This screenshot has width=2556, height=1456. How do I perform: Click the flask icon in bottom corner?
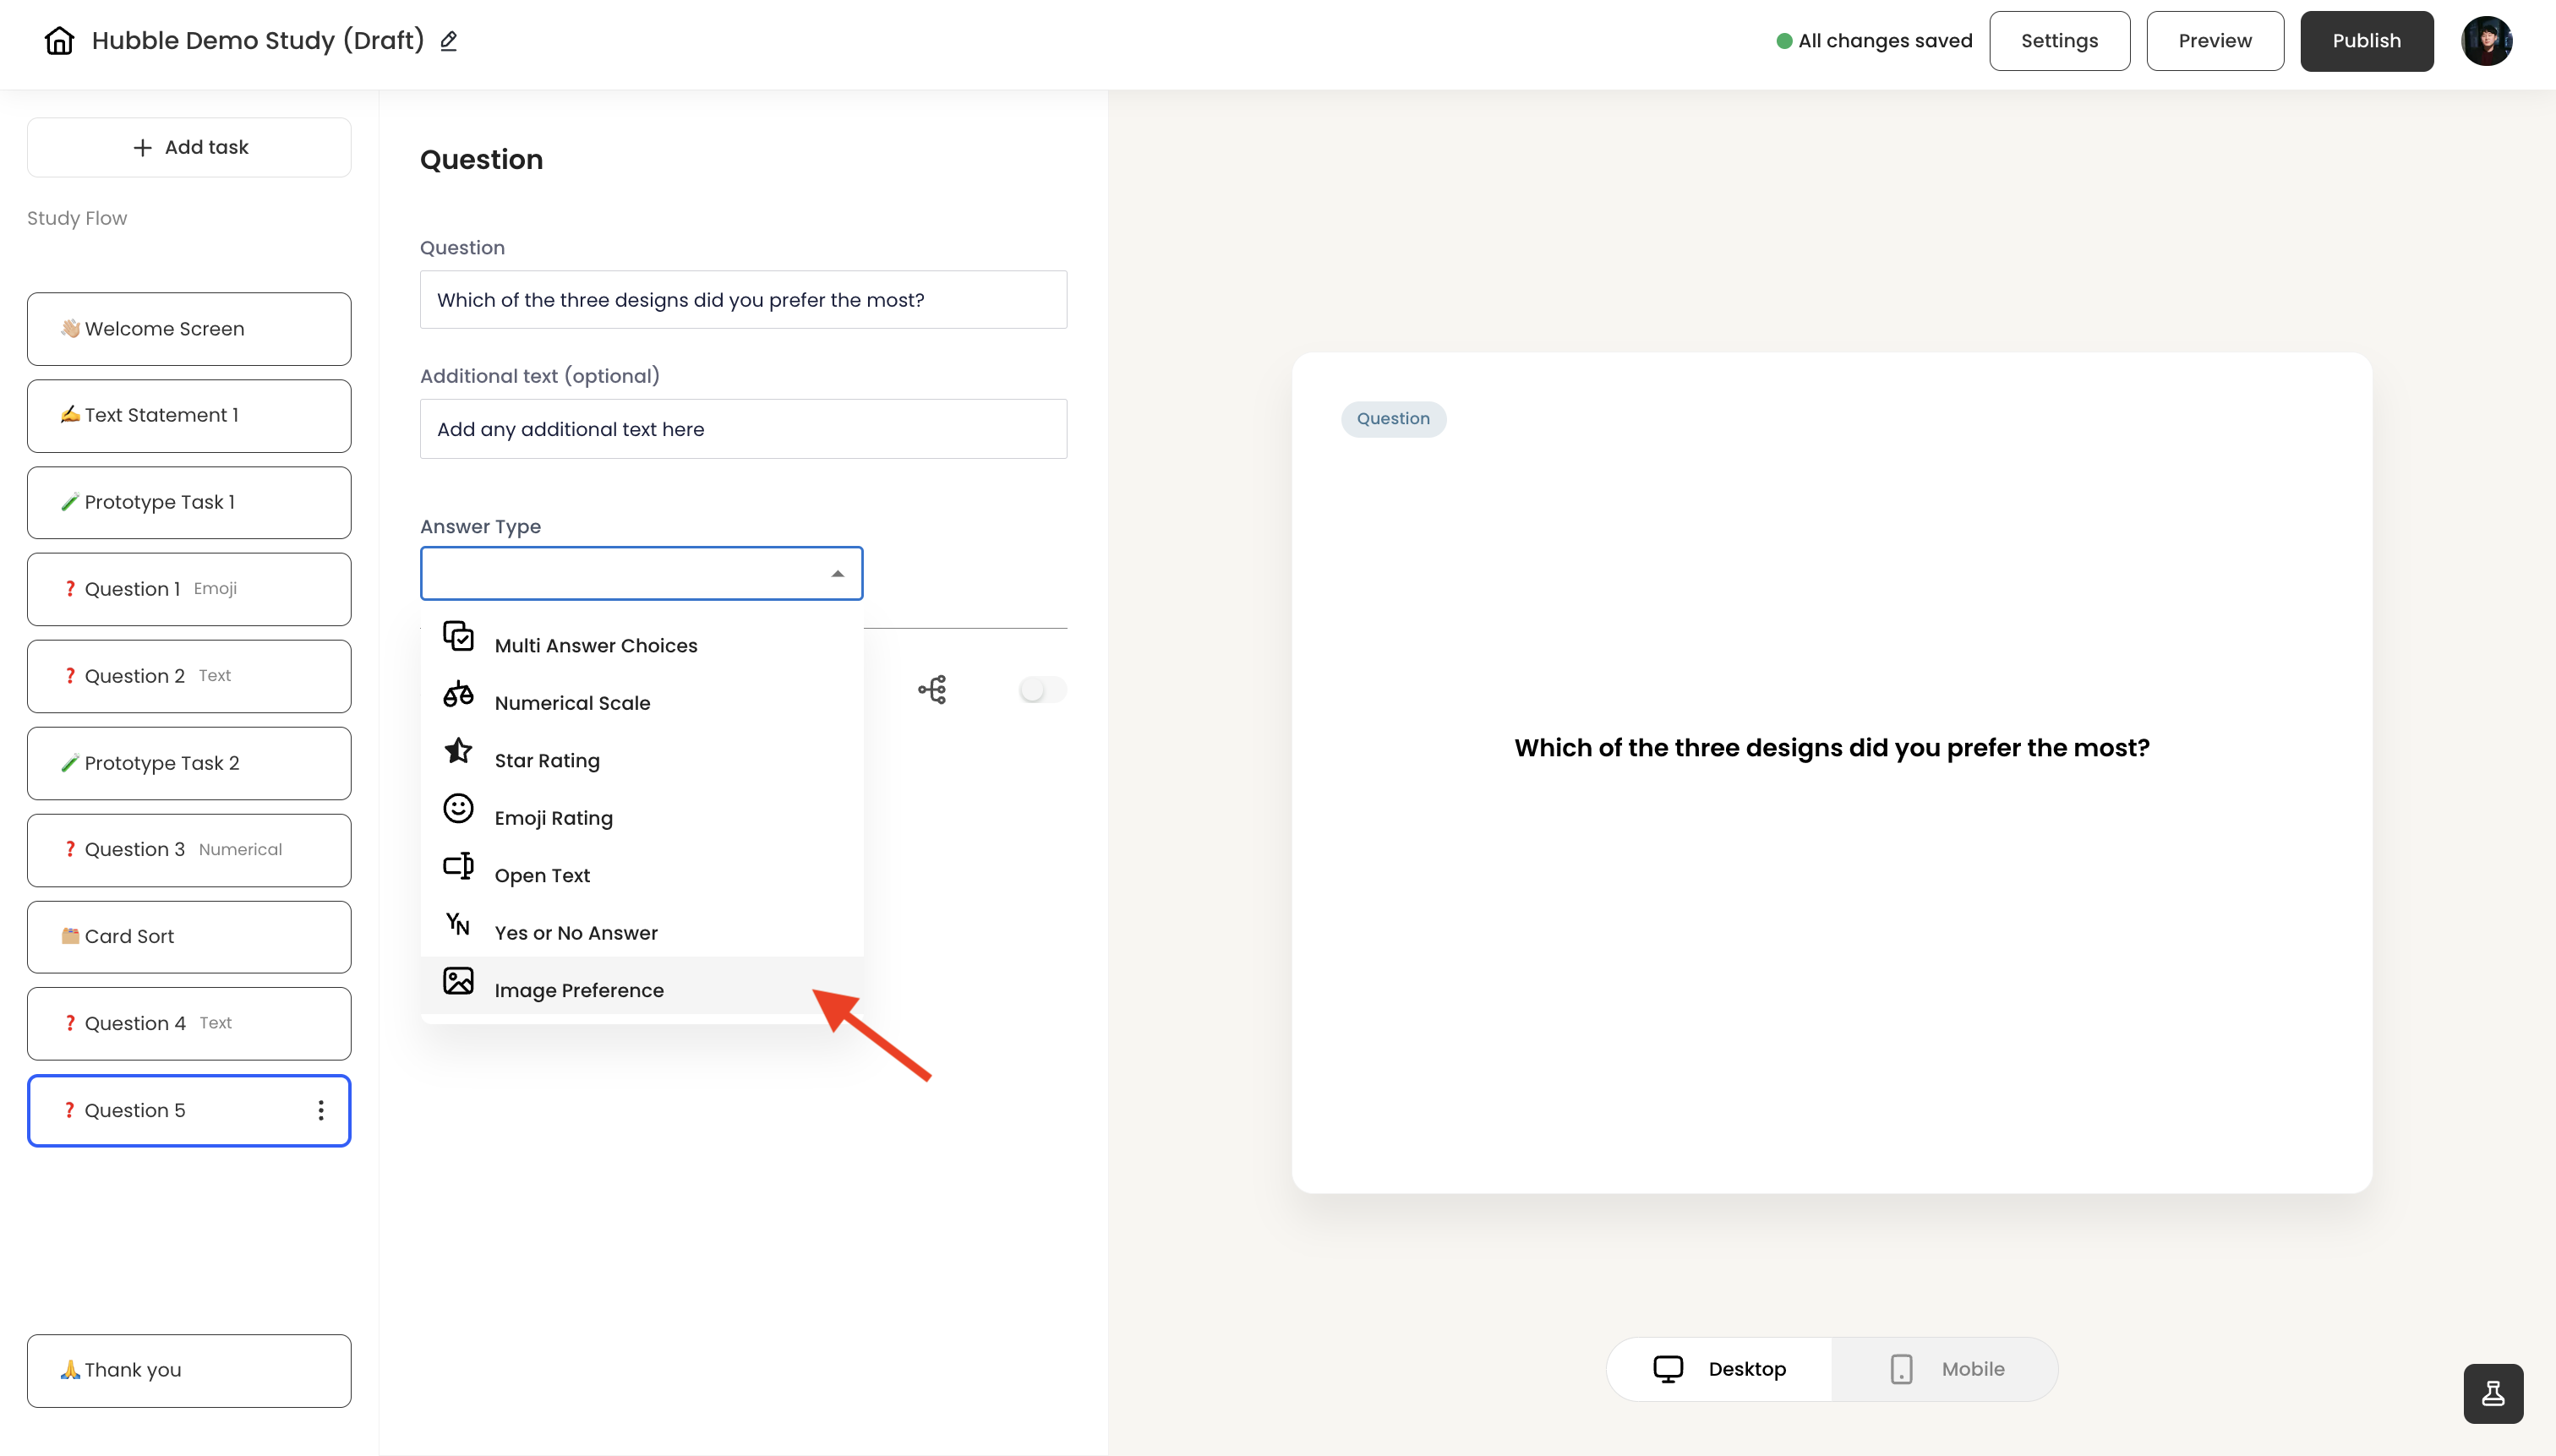[2493, 1393]
